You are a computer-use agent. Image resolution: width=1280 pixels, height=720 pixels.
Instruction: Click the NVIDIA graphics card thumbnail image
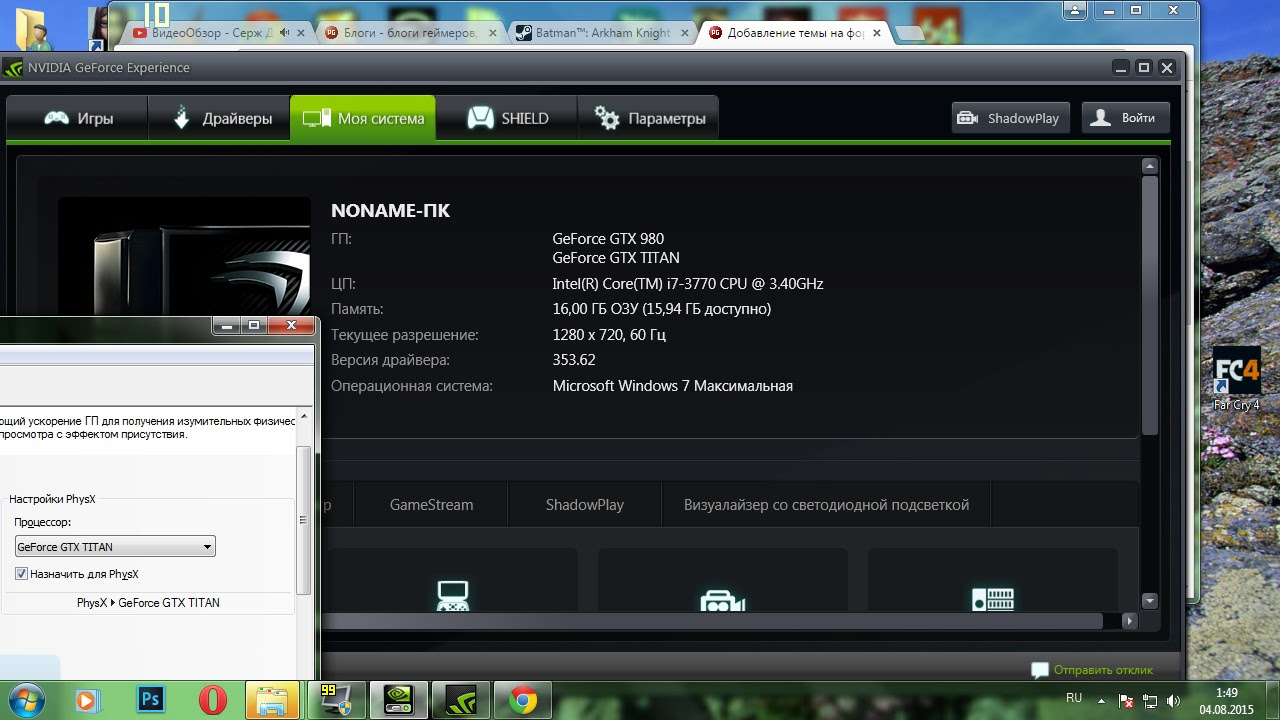point(184,256)
